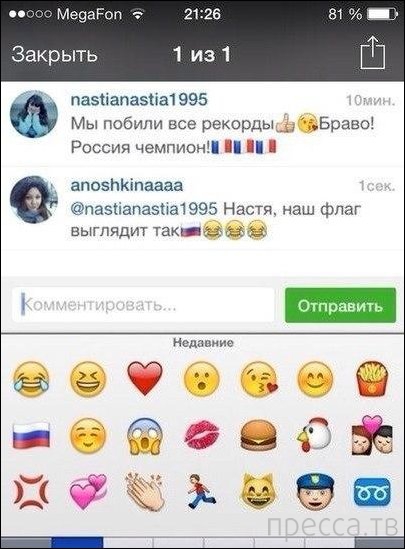Insert the hamburger emoji
The height and width of the screenshot is (549, 405).
[x=258, y=436]
